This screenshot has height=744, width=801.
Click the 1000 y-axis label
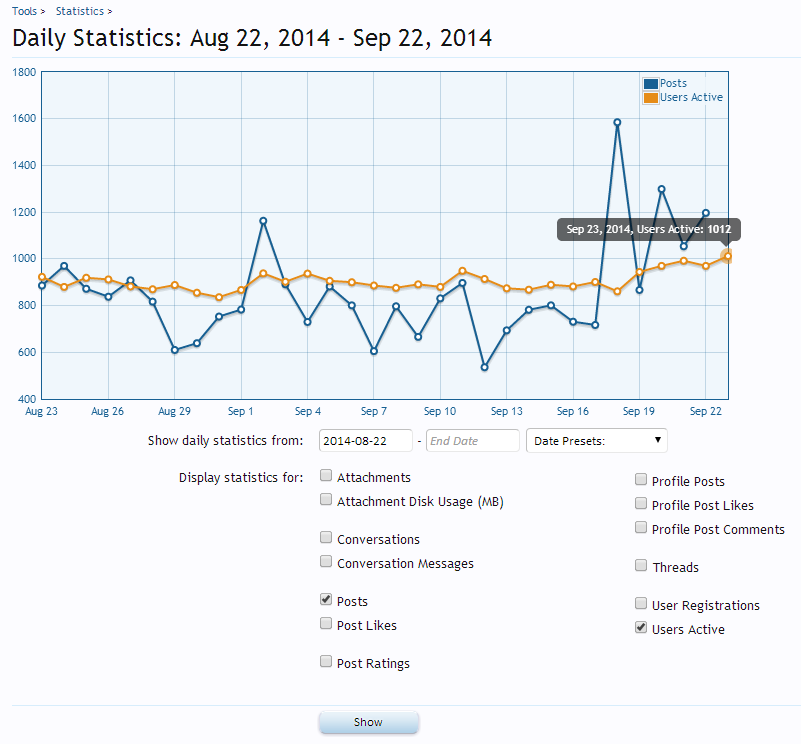(x=24, y=259)
